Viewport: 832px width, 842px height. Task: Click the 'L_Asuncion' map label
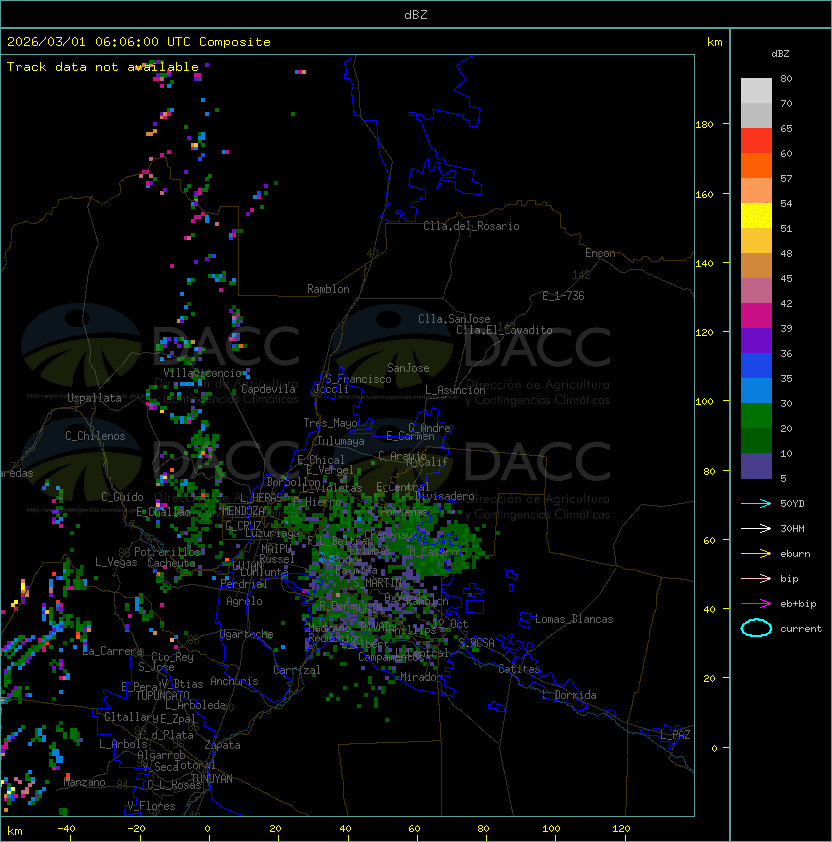point(455,390)
